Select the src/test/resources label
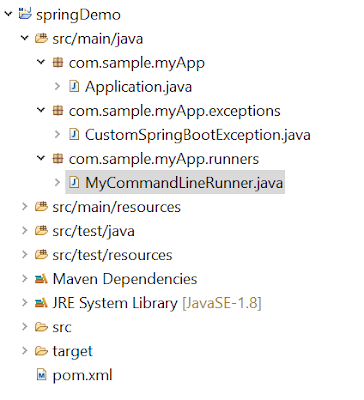This screenshot has width=364, height=400. point(112,255)
